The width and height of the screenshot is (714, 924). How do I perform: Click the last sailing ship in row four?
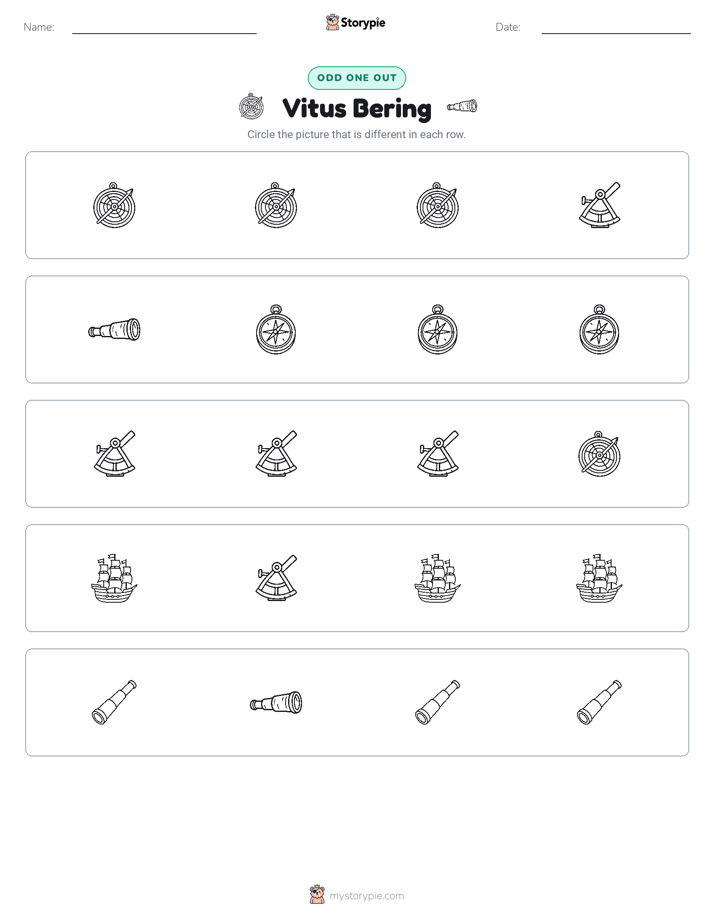point(599,578)
